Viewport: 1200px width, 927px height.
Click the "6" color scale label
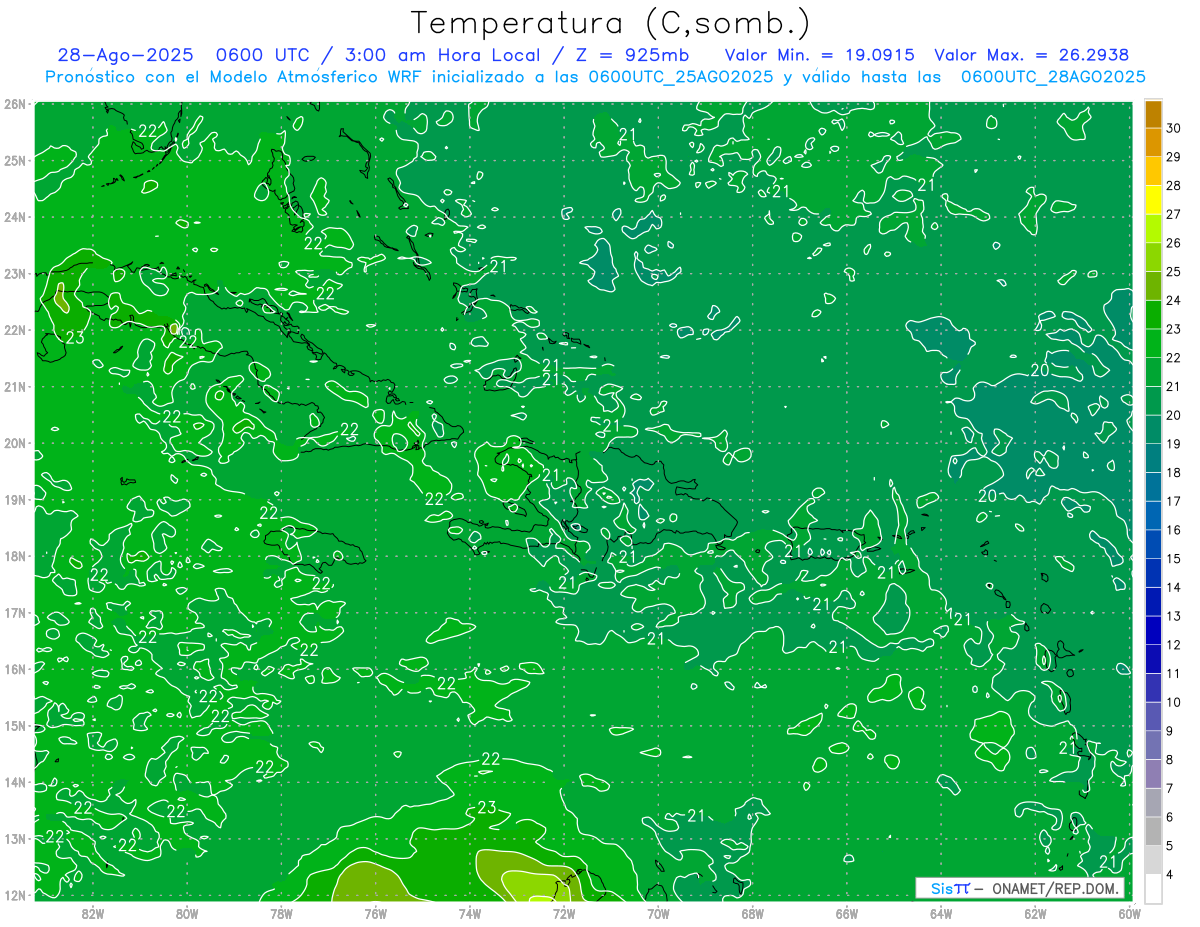pyautogui.click(x=1170, y=817)
